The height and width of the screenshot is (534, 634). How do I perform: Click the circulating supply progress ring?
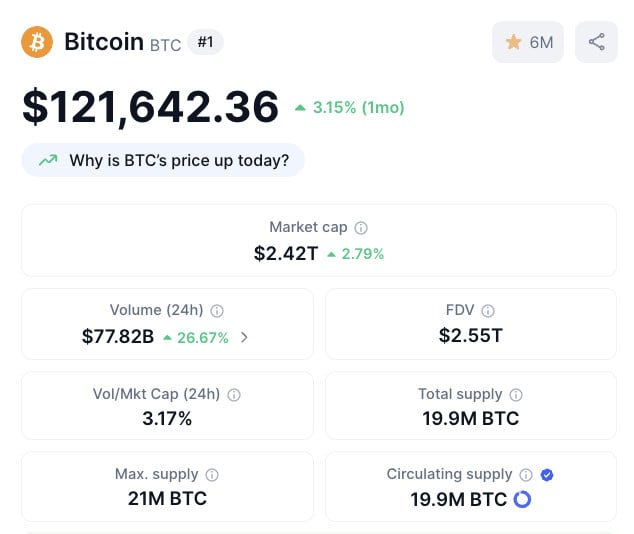coord(522,499)
